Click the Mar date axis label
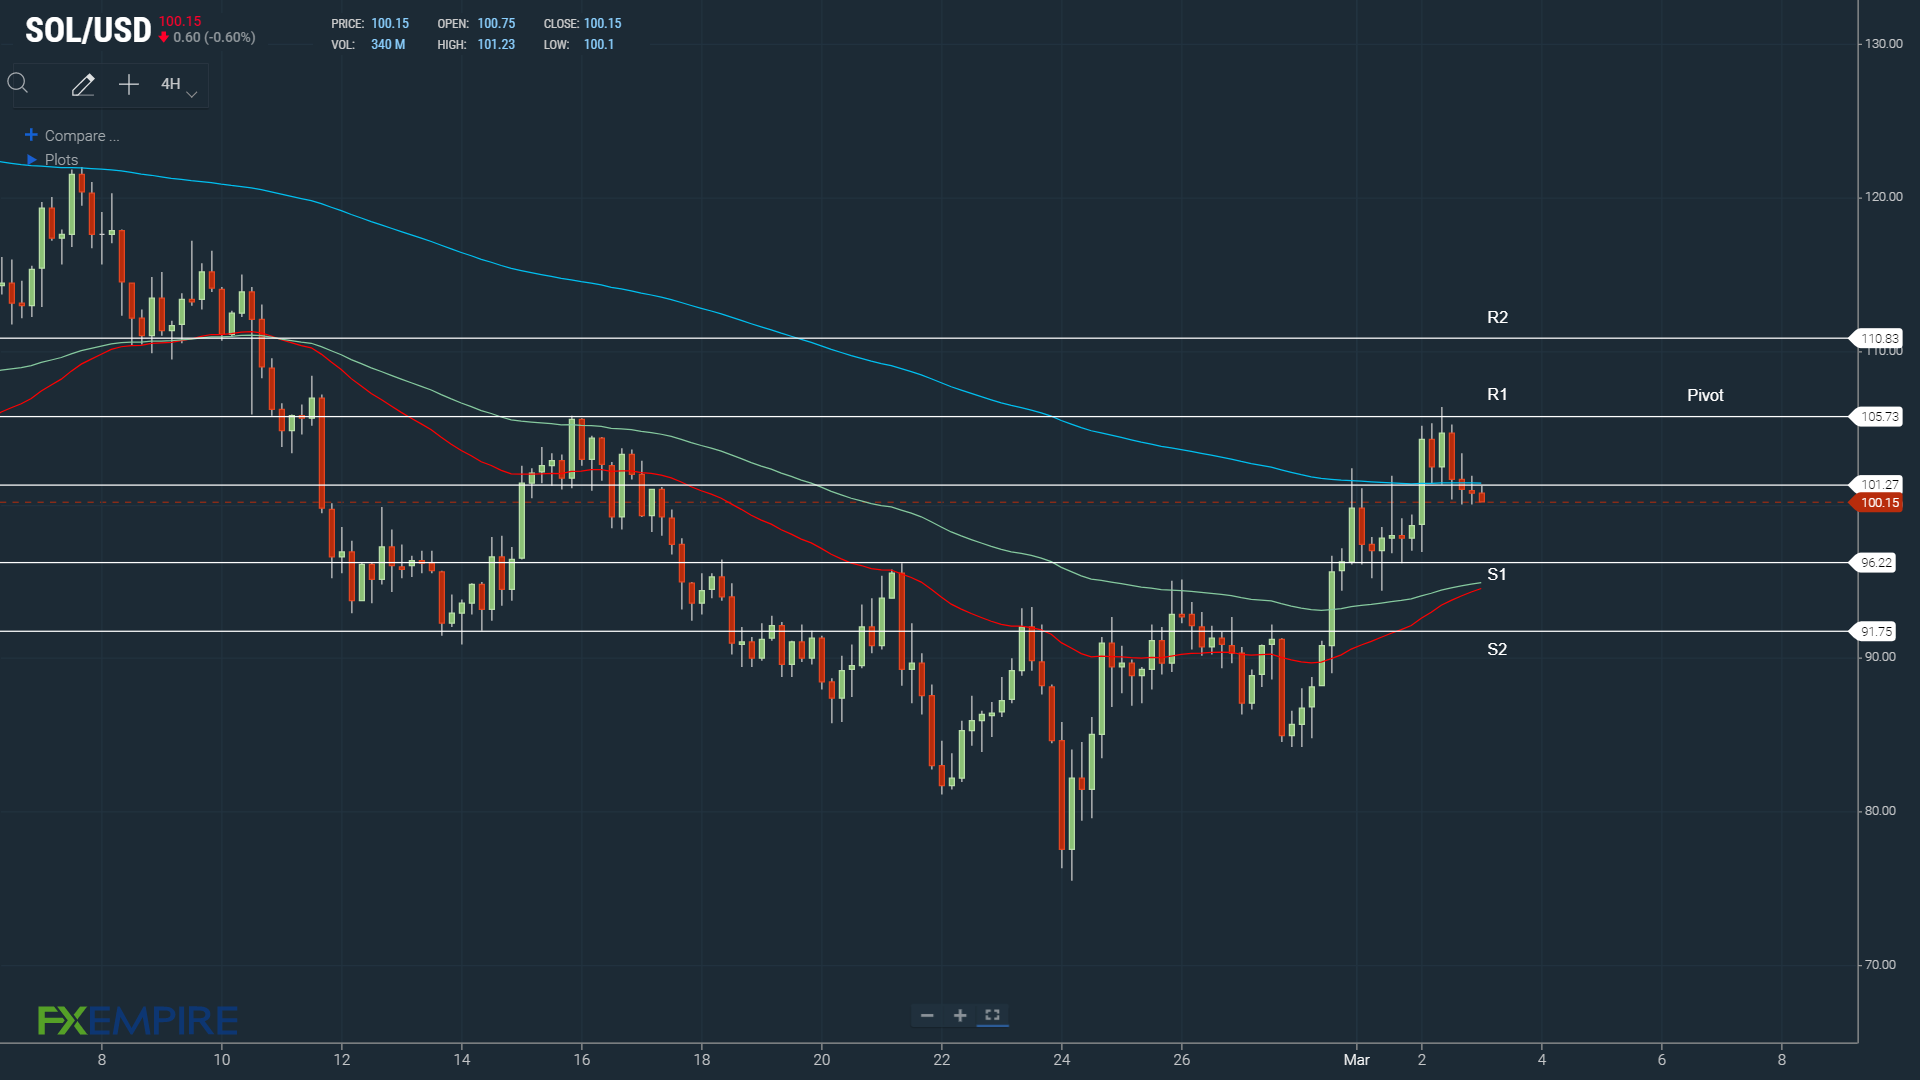Viewport: 1920px width, 1080px height. tap(1356, 1060)
